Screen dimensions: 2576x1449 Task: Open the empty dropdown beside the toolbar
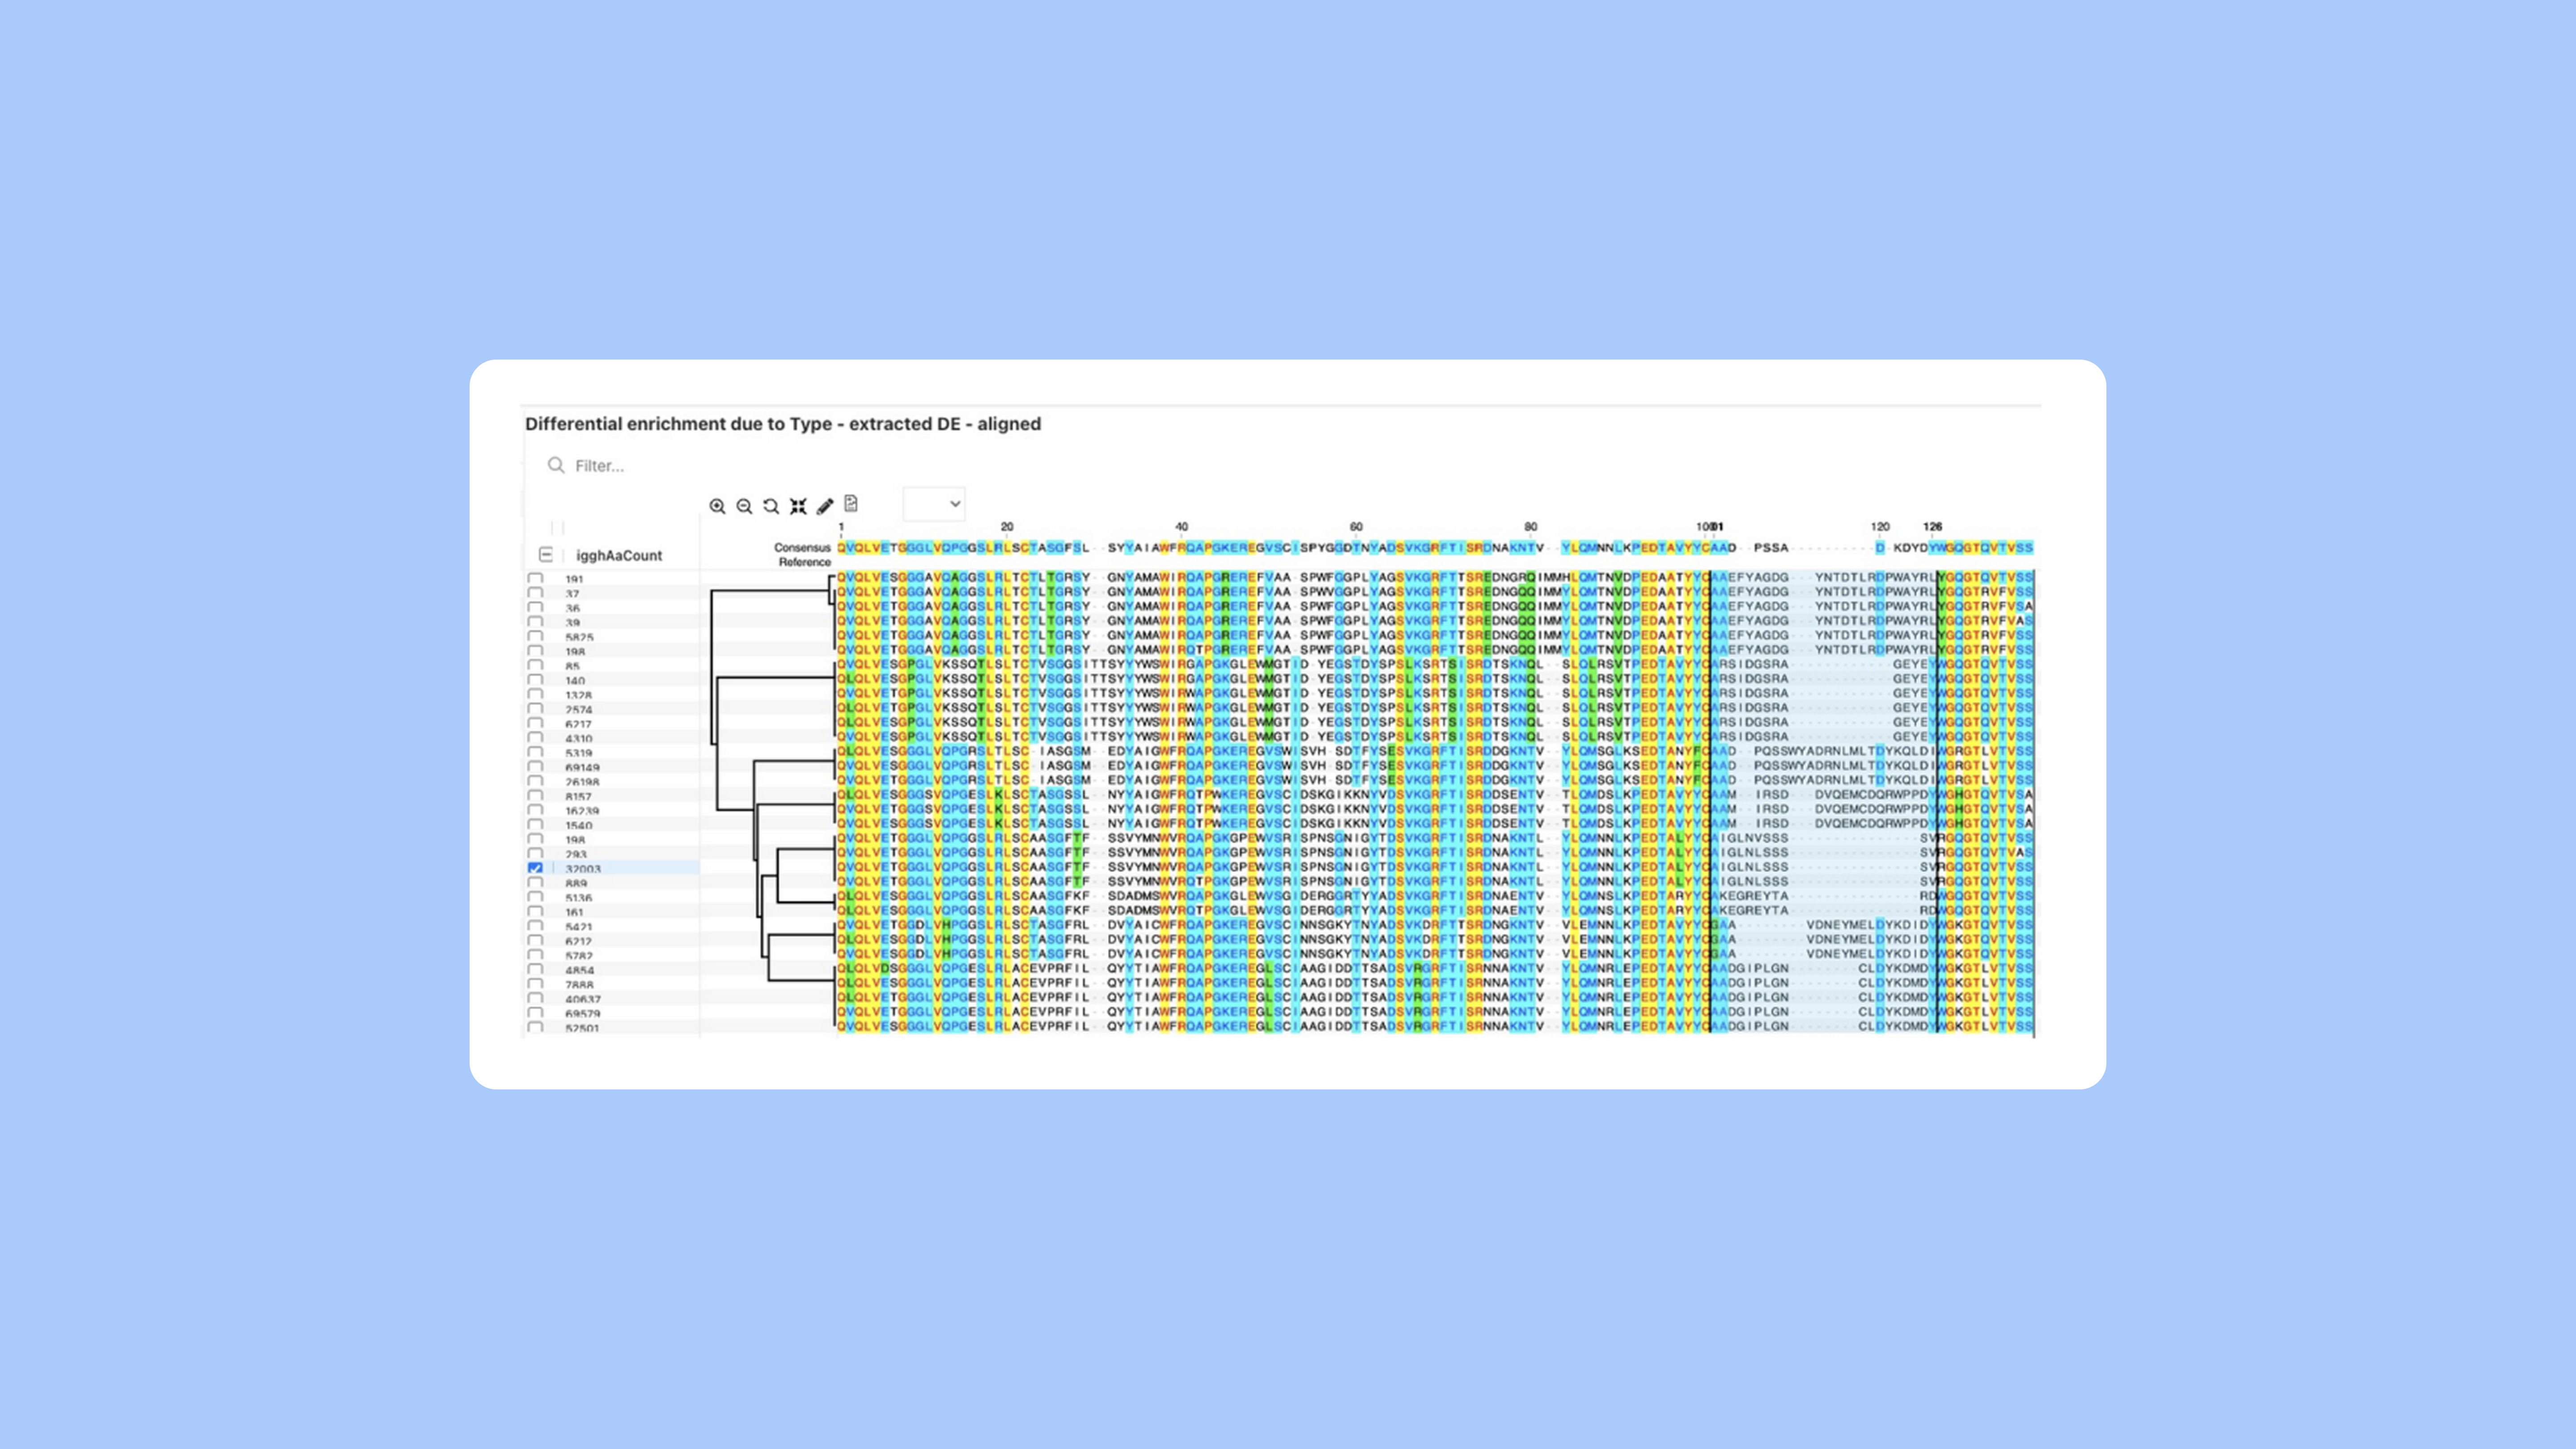coord(934,504)
